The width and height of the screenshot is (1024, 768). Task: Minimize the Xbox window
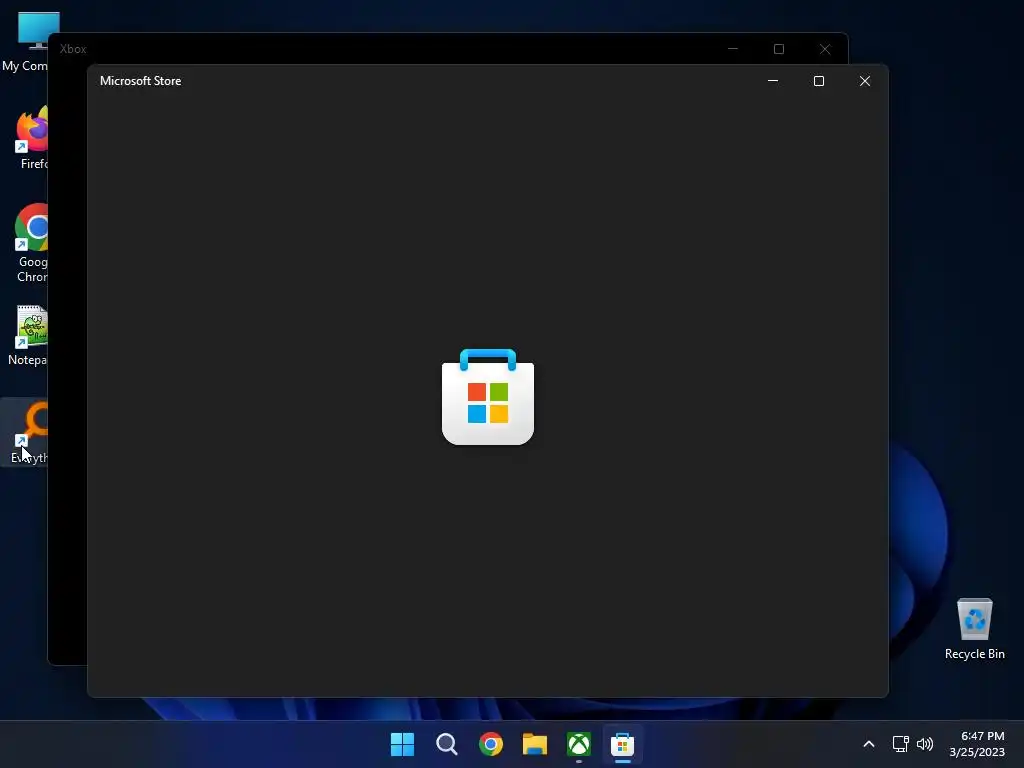click(733, 49)
